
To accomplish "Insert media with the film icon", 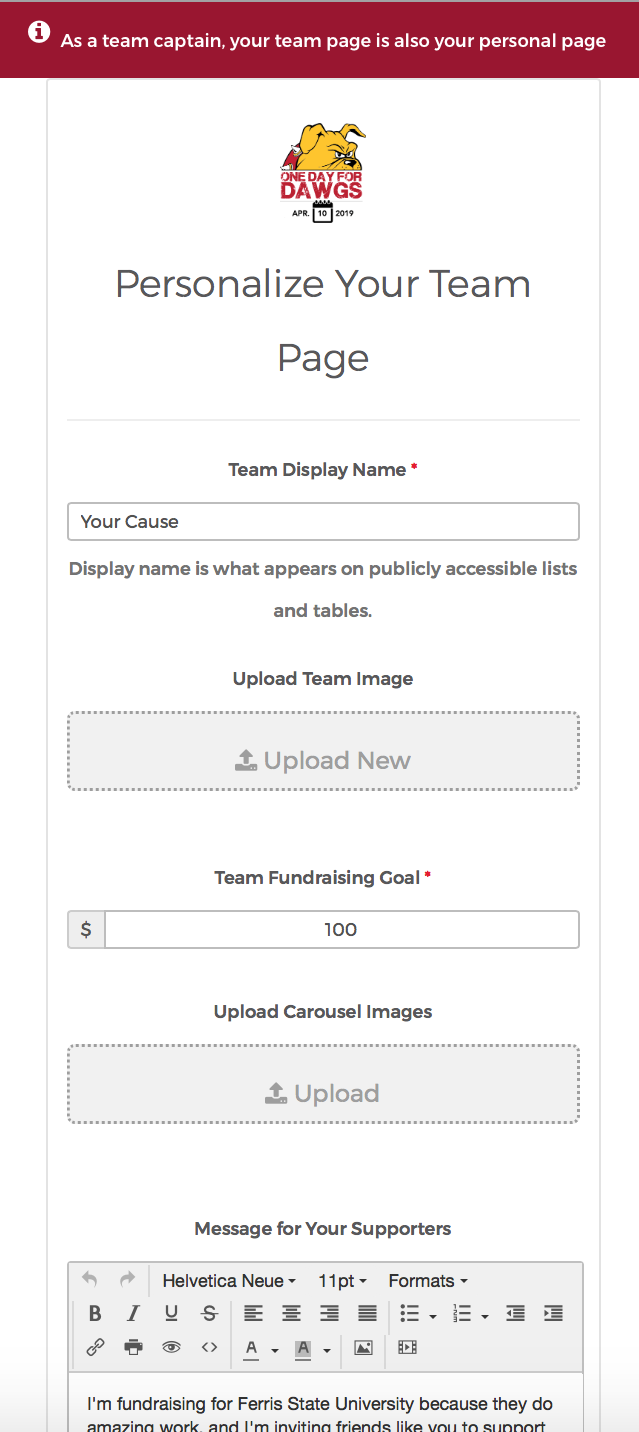I will pyautogui.click(x=407, y=1347).
